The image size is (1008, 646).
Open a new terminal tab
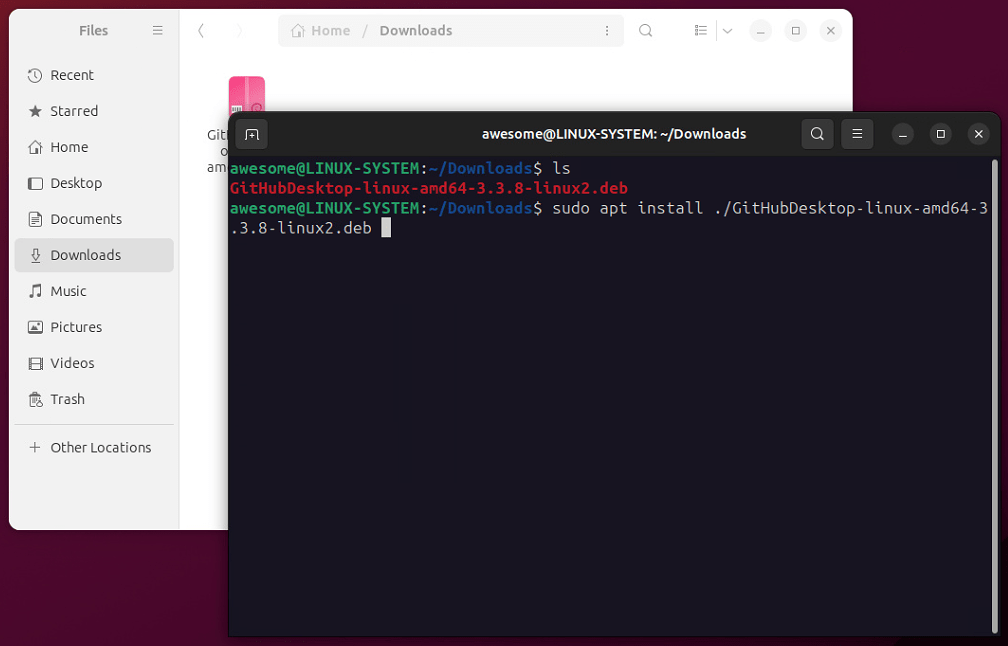tap(251, 134)
